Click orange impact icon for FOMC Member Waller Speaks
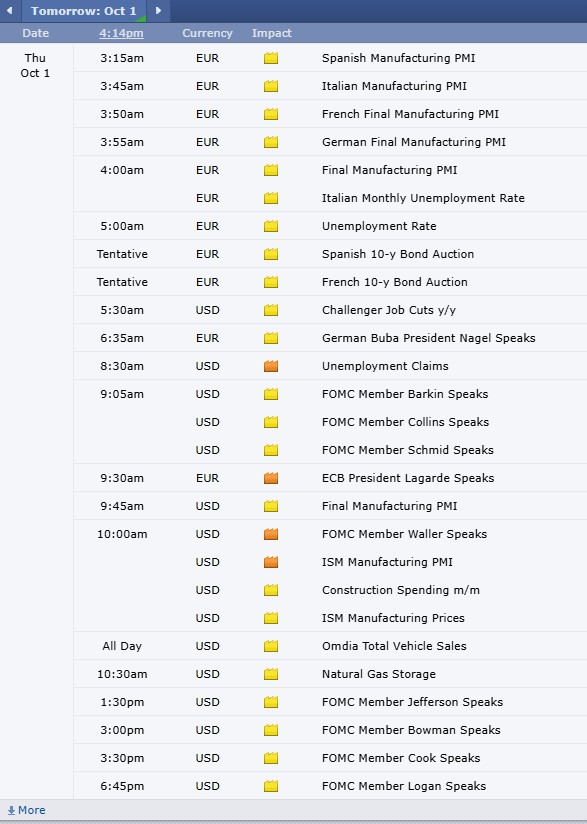Image resolution: width=587 pixels, height=824 pixels. [271, 534]
